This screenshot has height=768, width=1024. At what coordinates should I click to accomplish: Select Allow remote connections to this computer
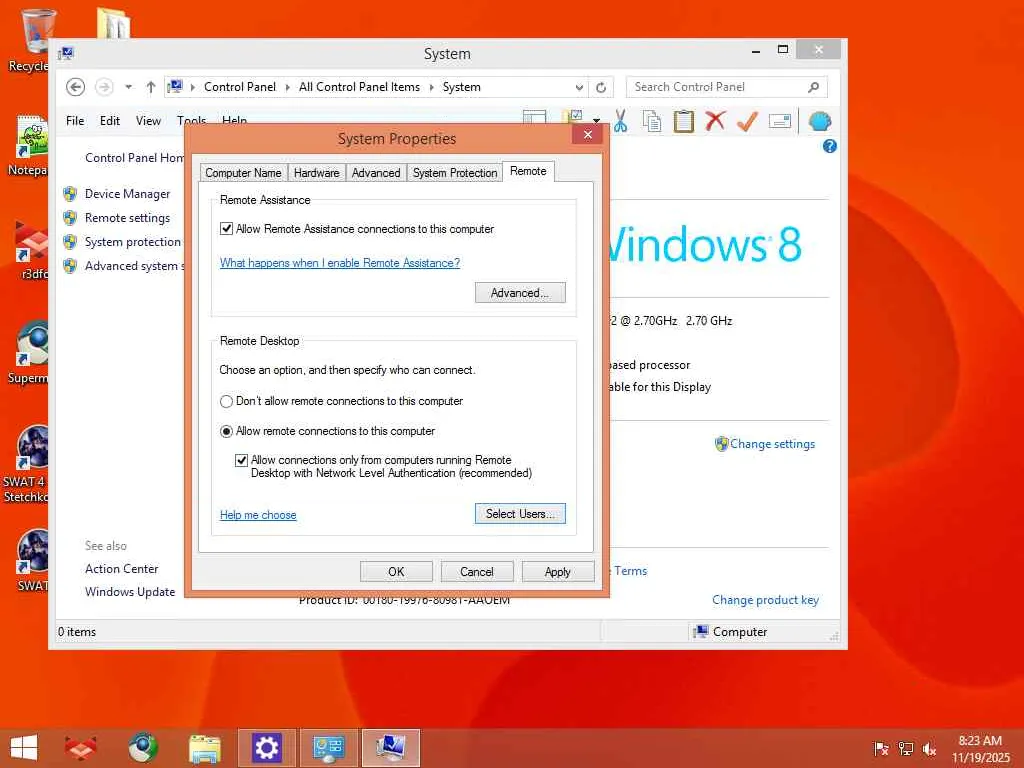[x=227, y=431]
